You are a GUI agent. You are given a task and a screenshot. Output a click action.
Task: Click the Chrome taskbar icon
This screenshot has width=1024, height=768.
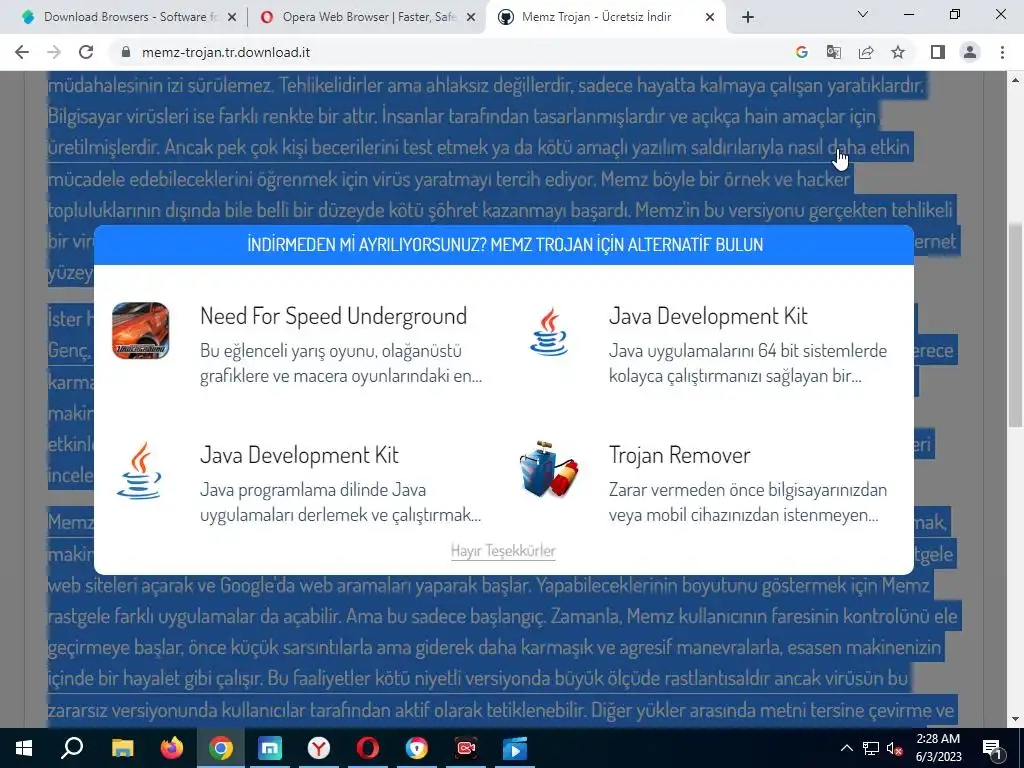(x=221, y=748)
